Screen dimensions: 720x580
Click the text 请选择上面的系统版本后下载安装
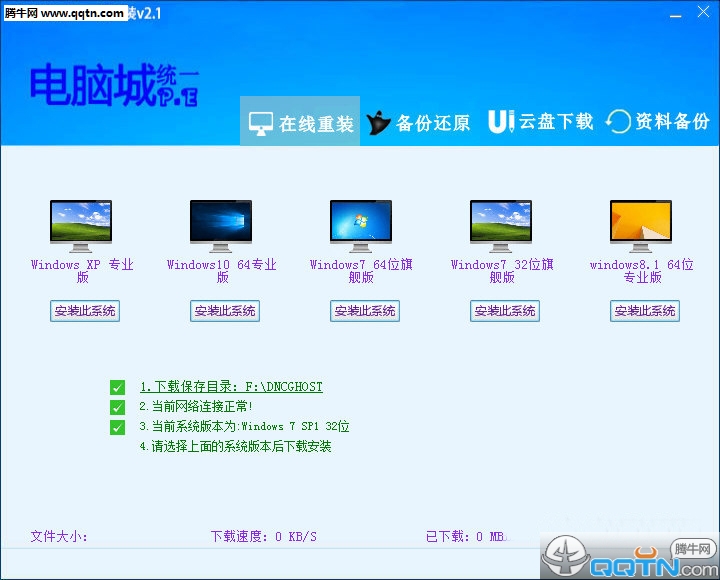tap(236, 446)
